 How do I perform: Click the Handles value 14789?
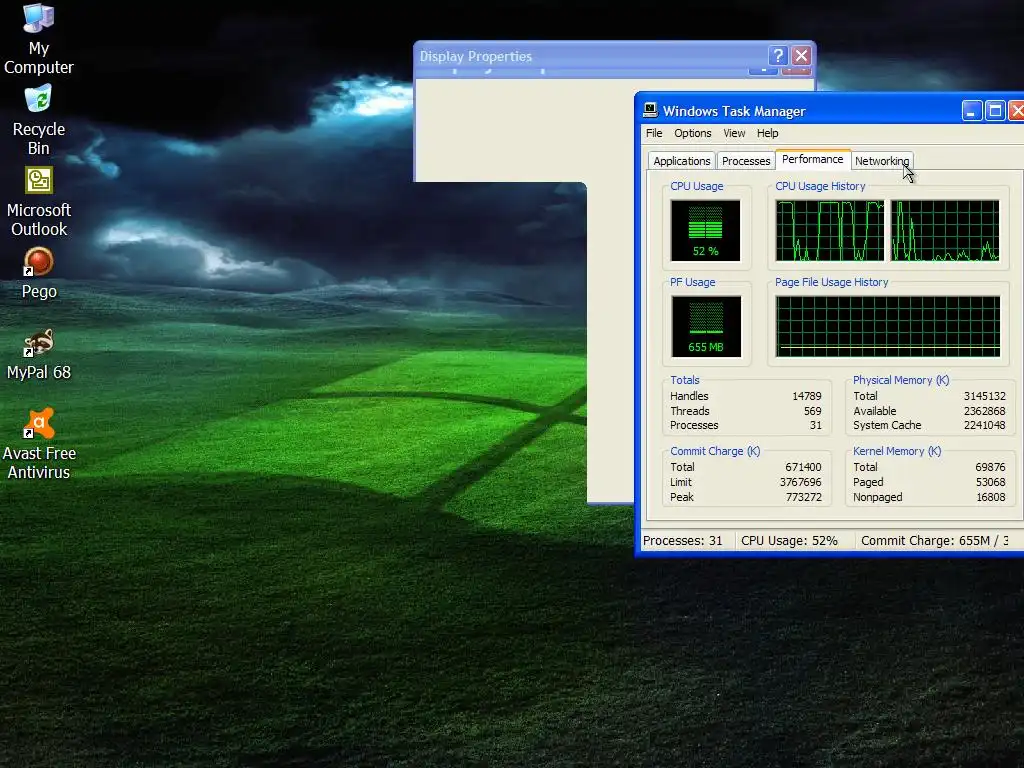pos(807,396)
